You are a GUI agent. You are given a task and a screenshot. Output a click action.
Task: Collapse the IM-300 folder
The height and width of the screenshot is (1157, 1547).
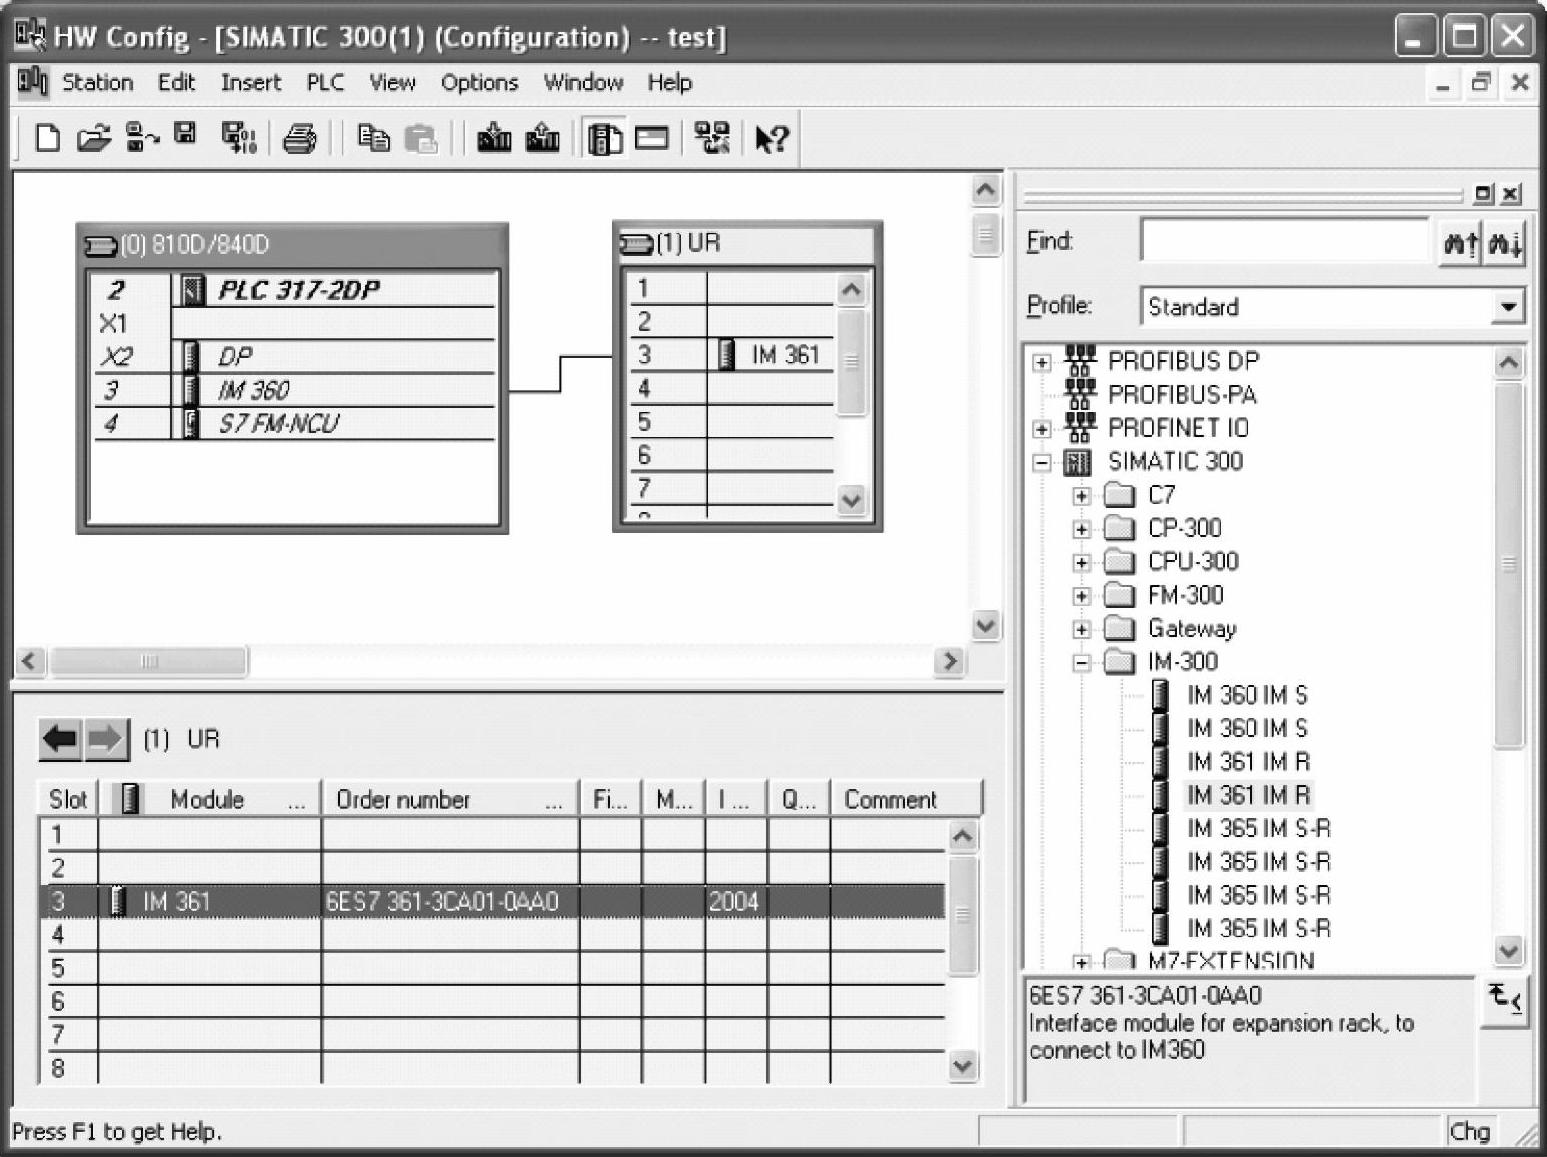[x=1081, y=663]
